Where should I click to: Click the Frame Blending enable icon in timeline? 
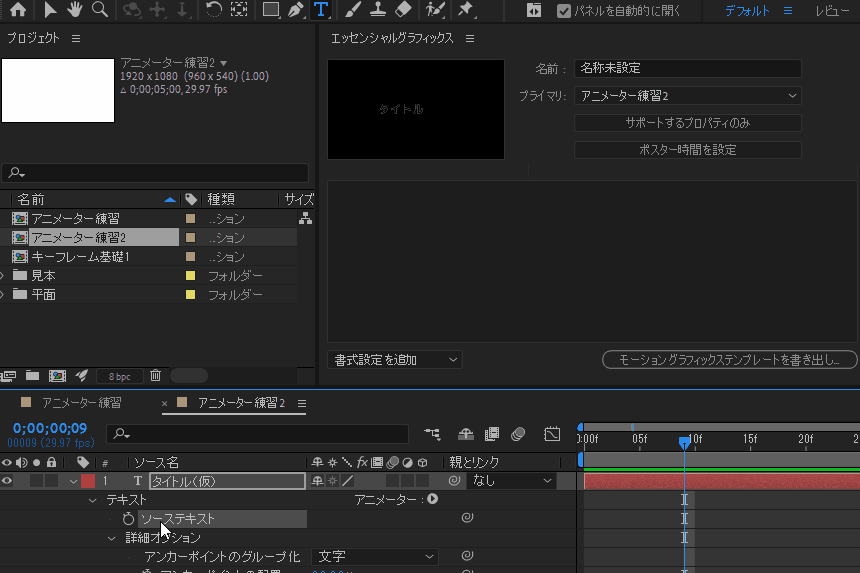[x=492, y=434]
